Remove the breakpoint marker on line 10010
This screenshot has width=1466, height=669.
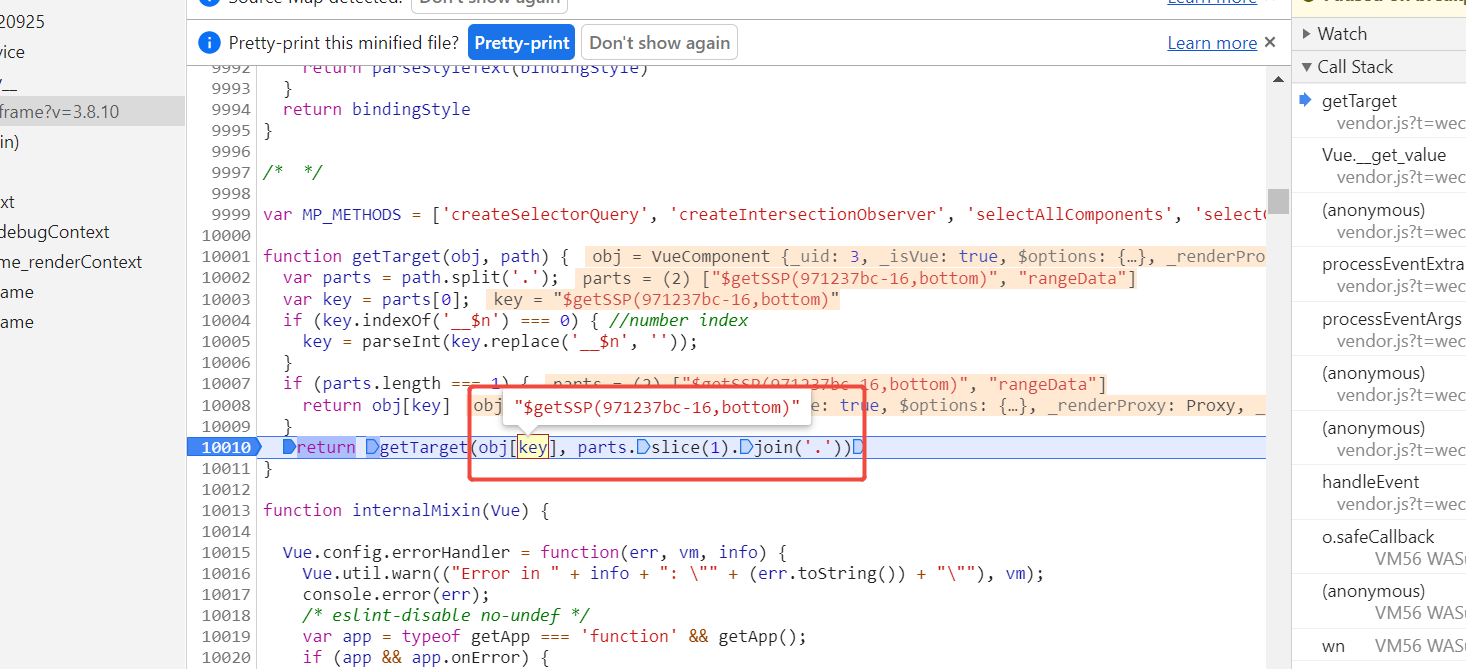[224, 447]
